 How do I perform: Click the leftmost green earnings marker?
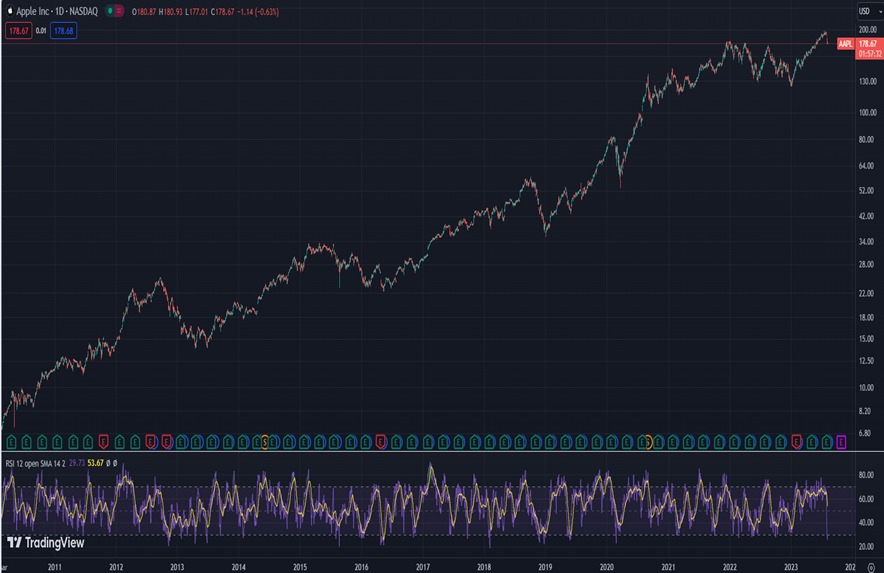click(x=11, y=442)
